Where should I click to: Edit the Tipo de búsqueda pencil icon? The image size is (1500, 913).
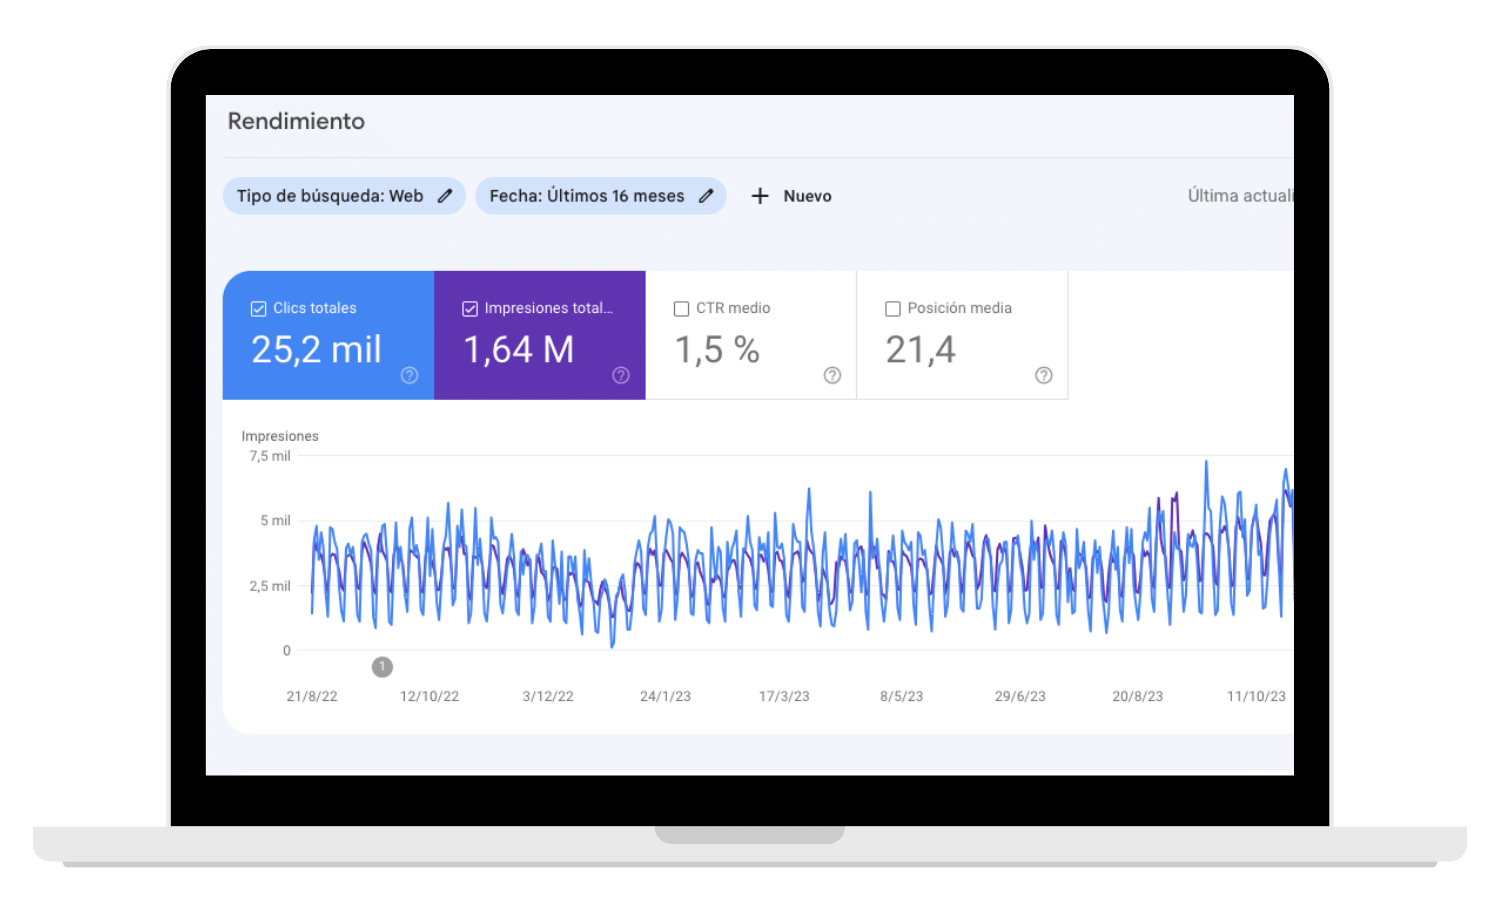[445, 196]
